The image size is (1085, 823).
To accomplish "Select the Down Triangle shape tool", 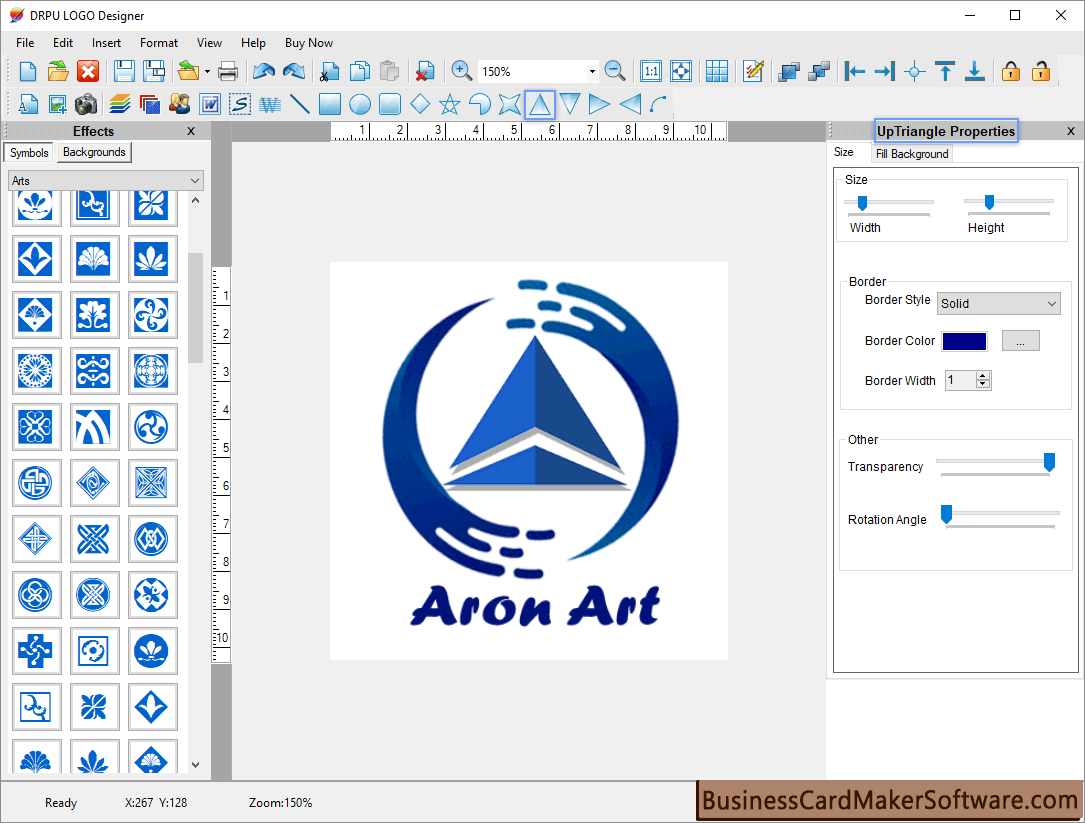I will tap(569, 105).
